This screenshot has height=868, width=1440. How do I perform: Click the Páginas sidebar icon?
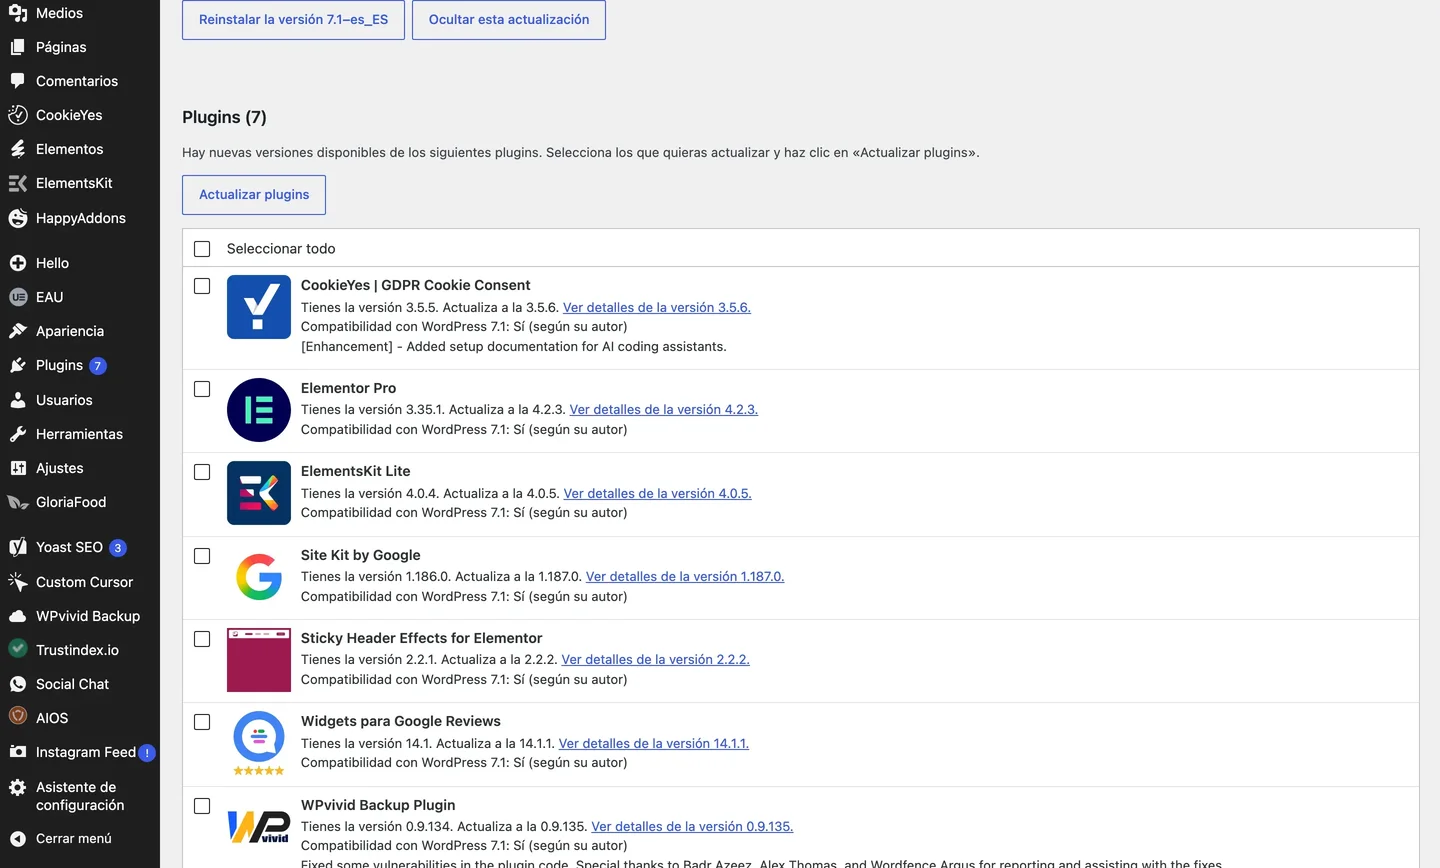pos(18,47)
